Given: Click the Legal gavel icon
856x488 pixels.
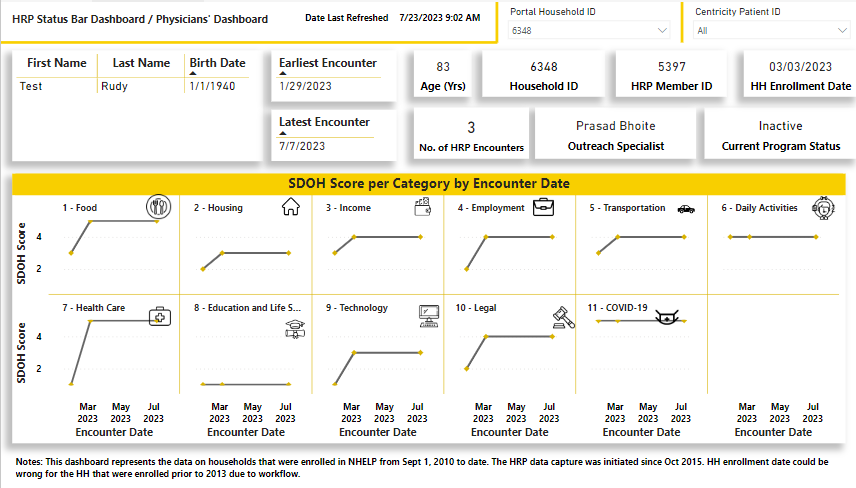Looking at the screenshot, I should point(564,318).
